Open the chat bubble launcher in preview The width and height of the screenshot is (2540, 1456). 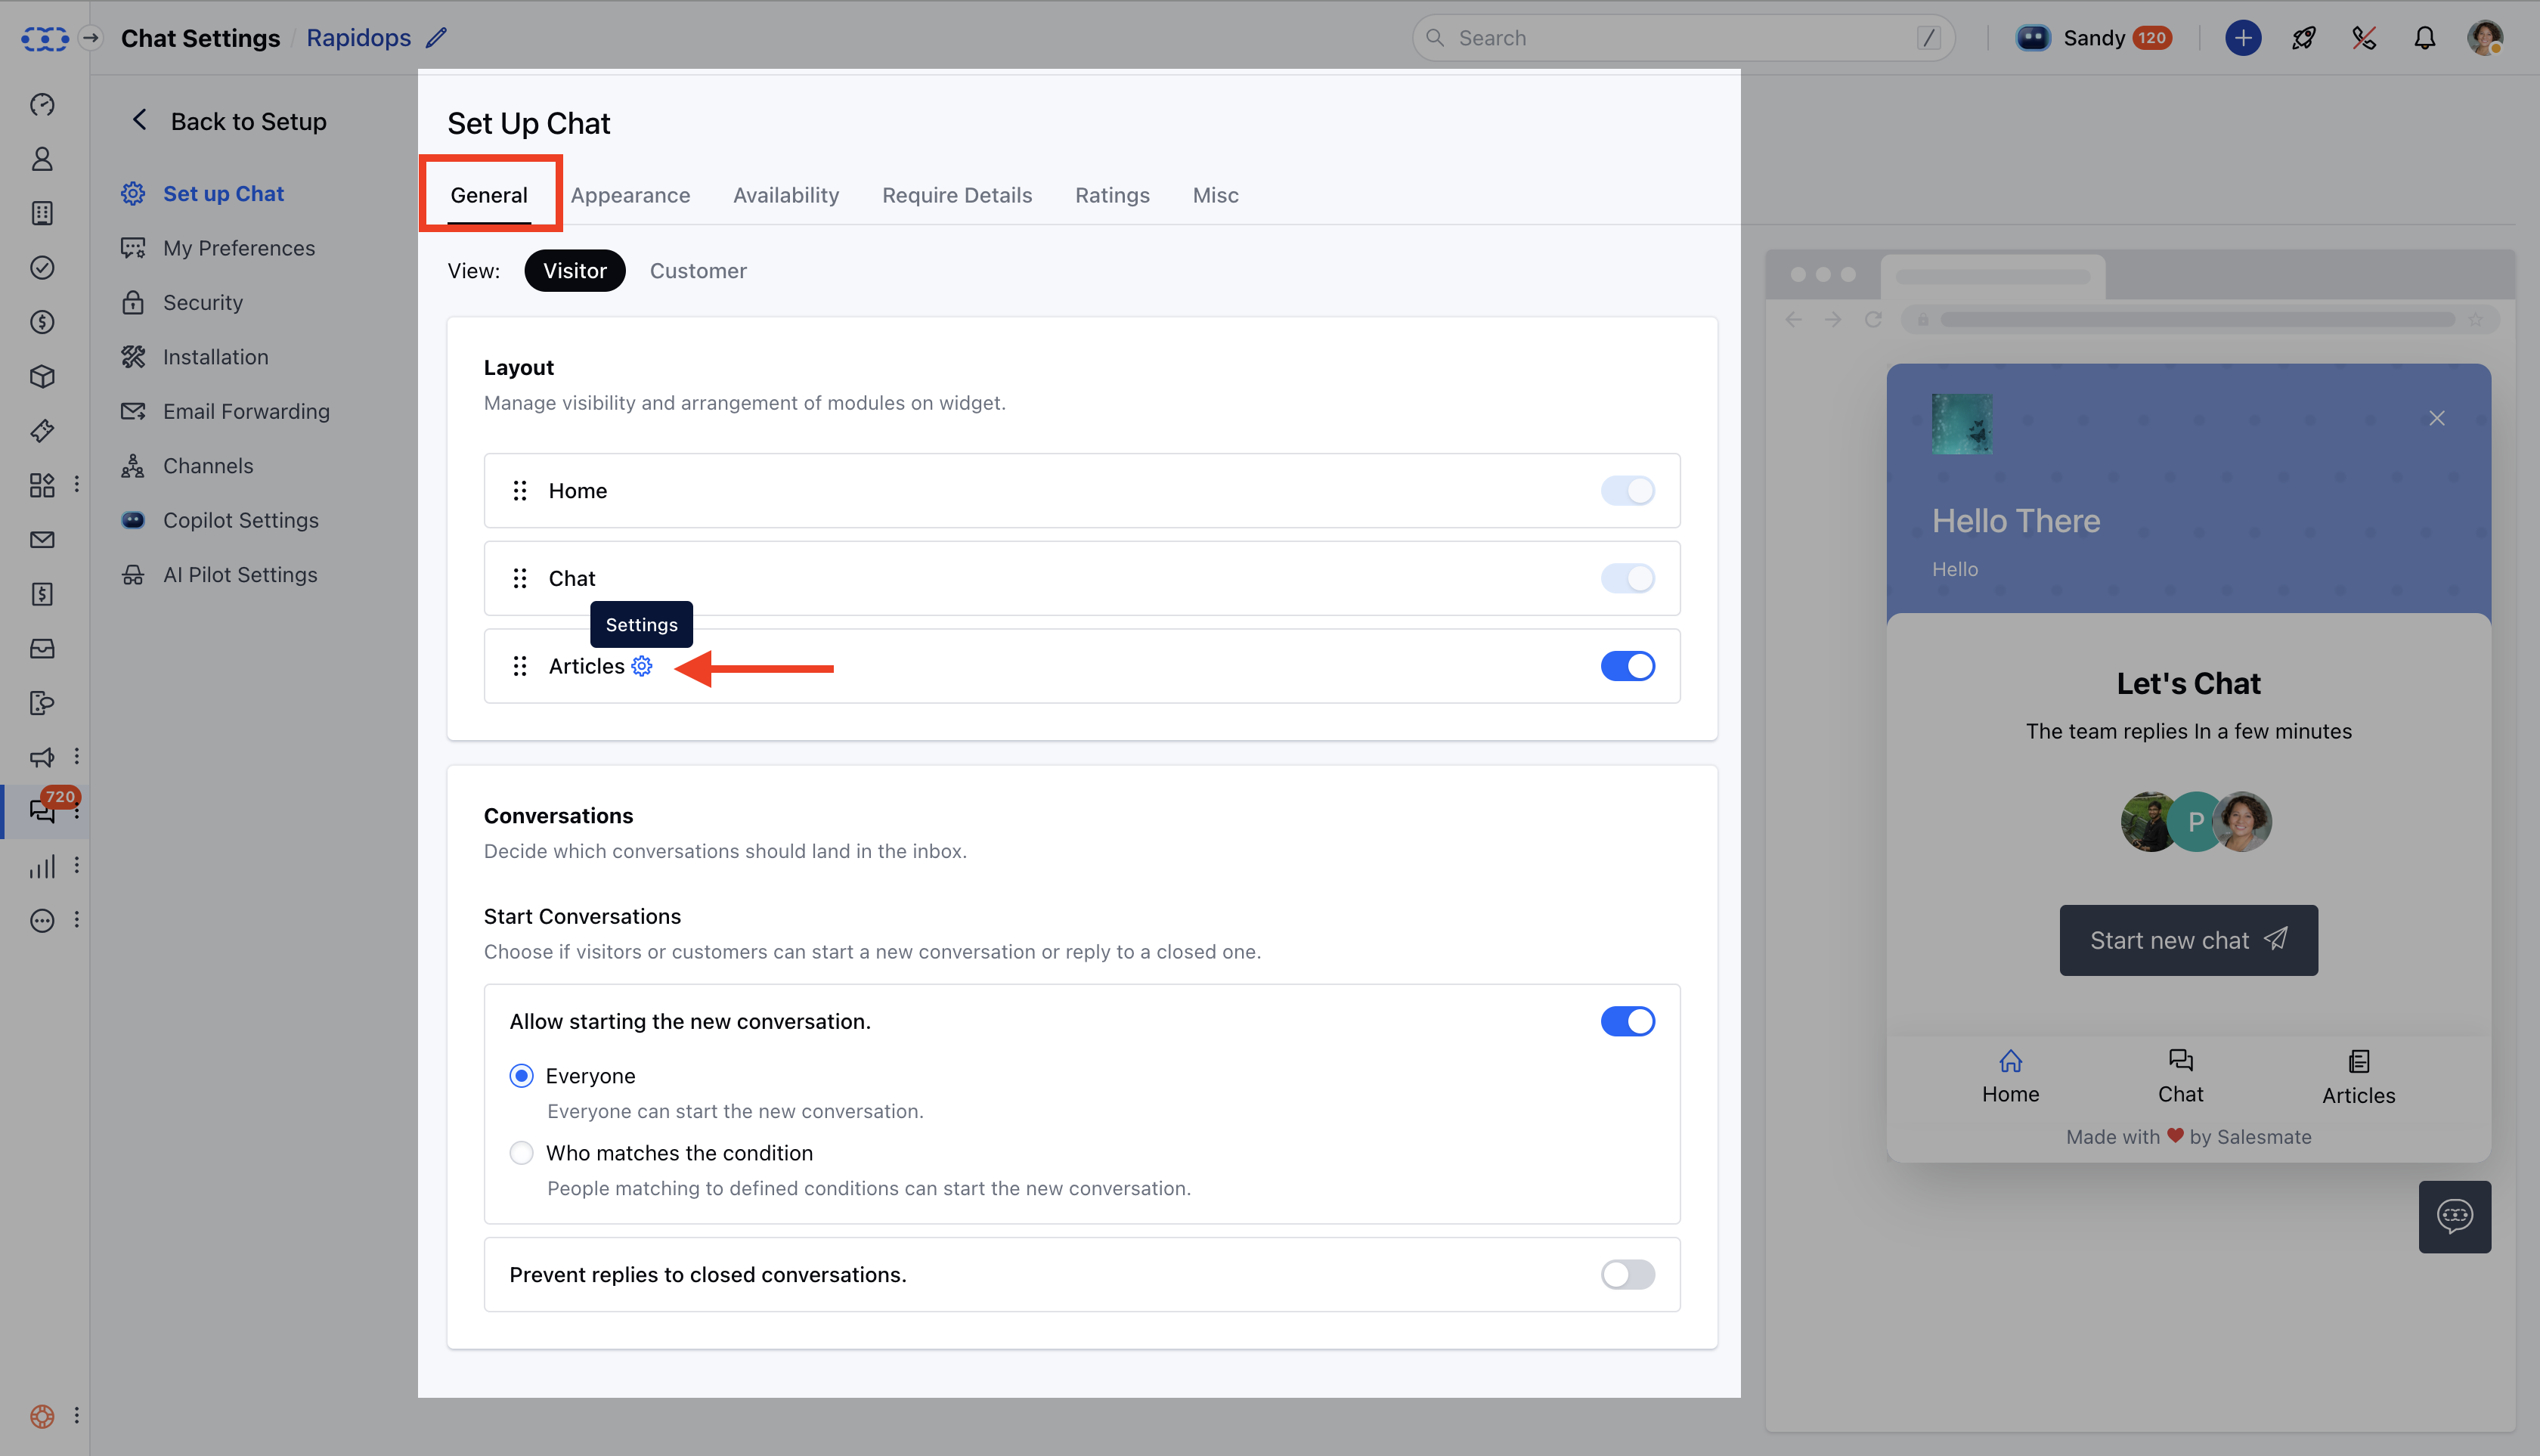point(2454,1216)
